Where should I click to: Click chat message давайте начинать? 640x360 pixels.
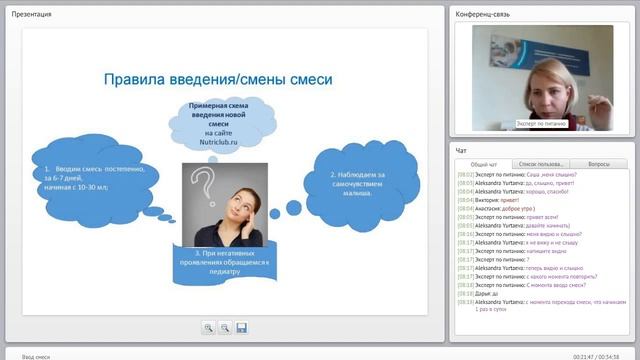point(548,226)
